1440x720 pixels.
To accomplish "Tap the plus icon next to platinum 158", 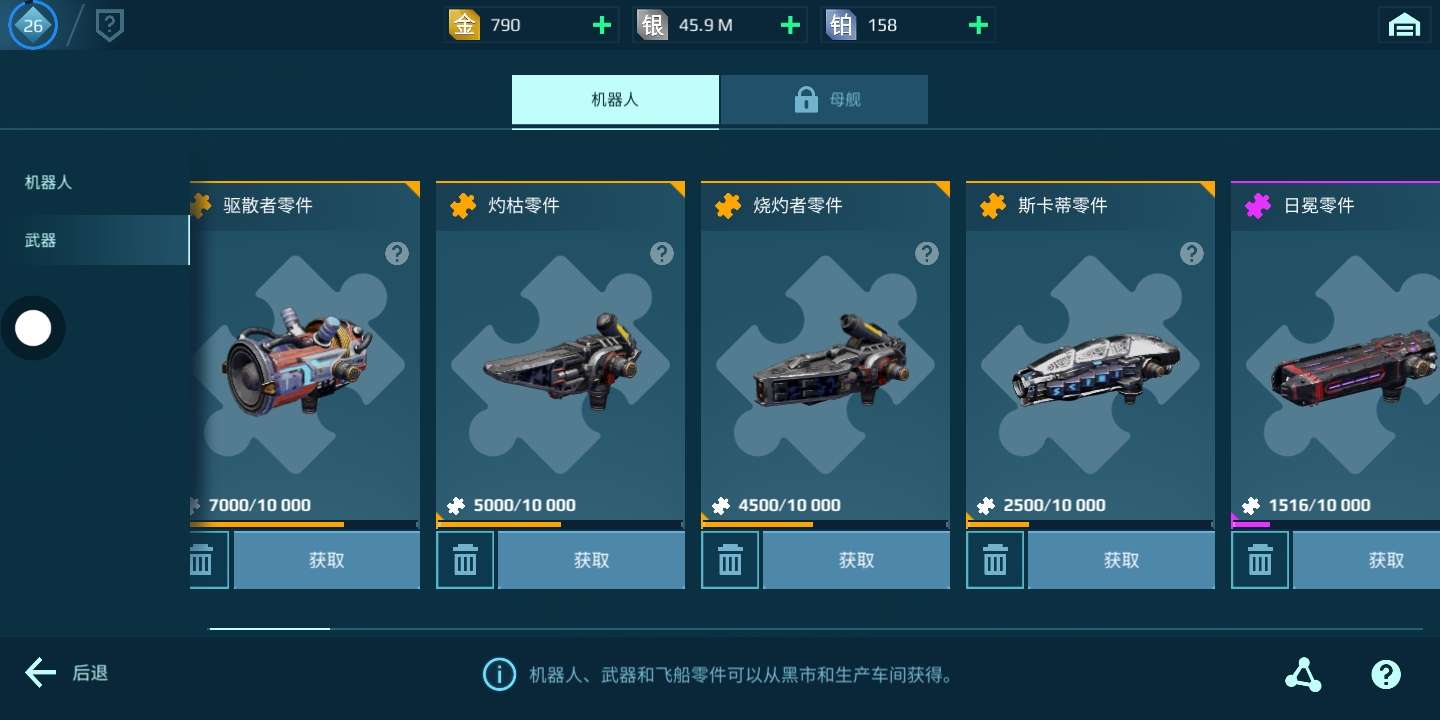I will [x=978, y=25].
